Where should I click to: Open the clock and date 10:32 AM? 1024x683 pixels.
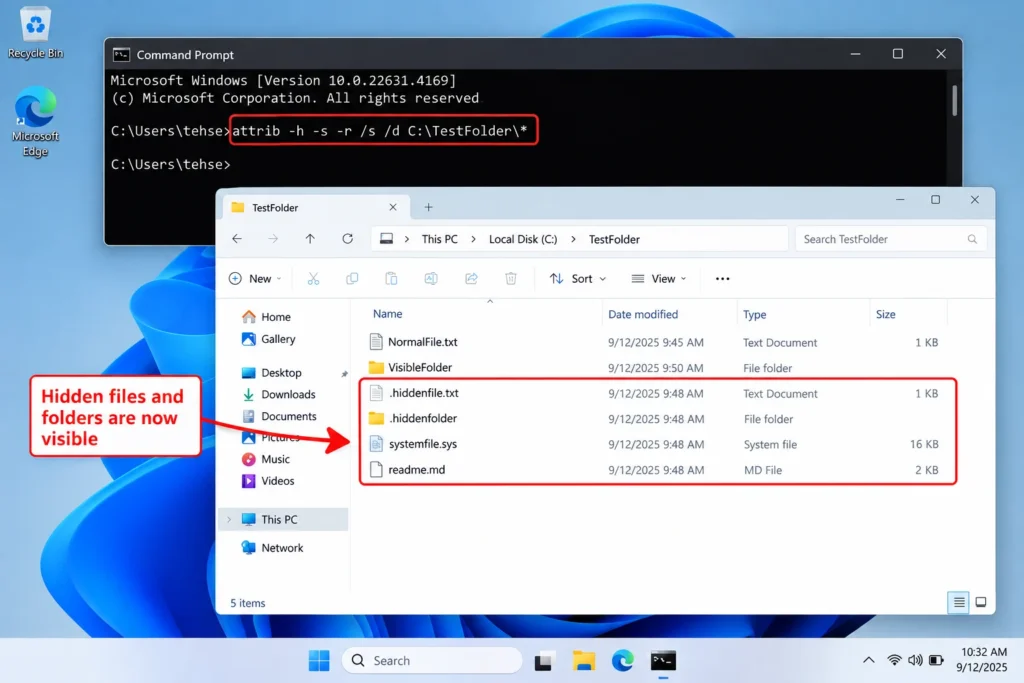pos(982,659)
